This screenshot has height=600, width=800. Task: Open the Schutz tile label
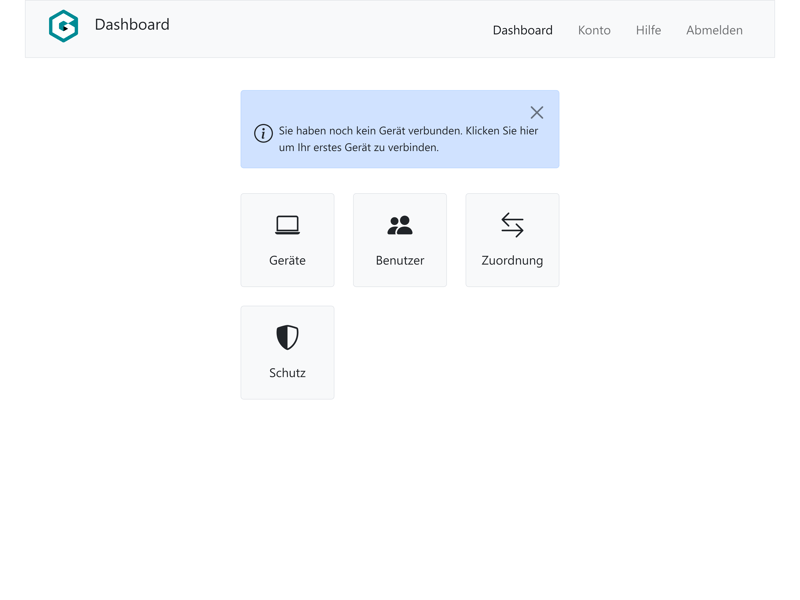click(287, 373)
